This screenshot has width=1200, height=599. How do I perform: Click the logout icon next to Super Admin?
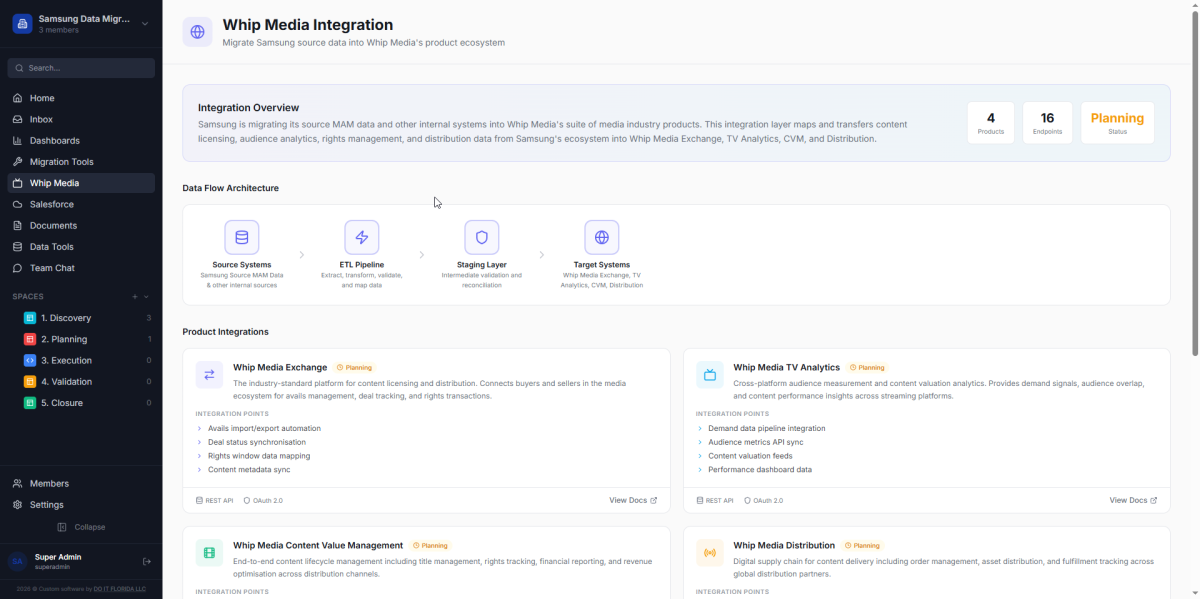point(147,561)
